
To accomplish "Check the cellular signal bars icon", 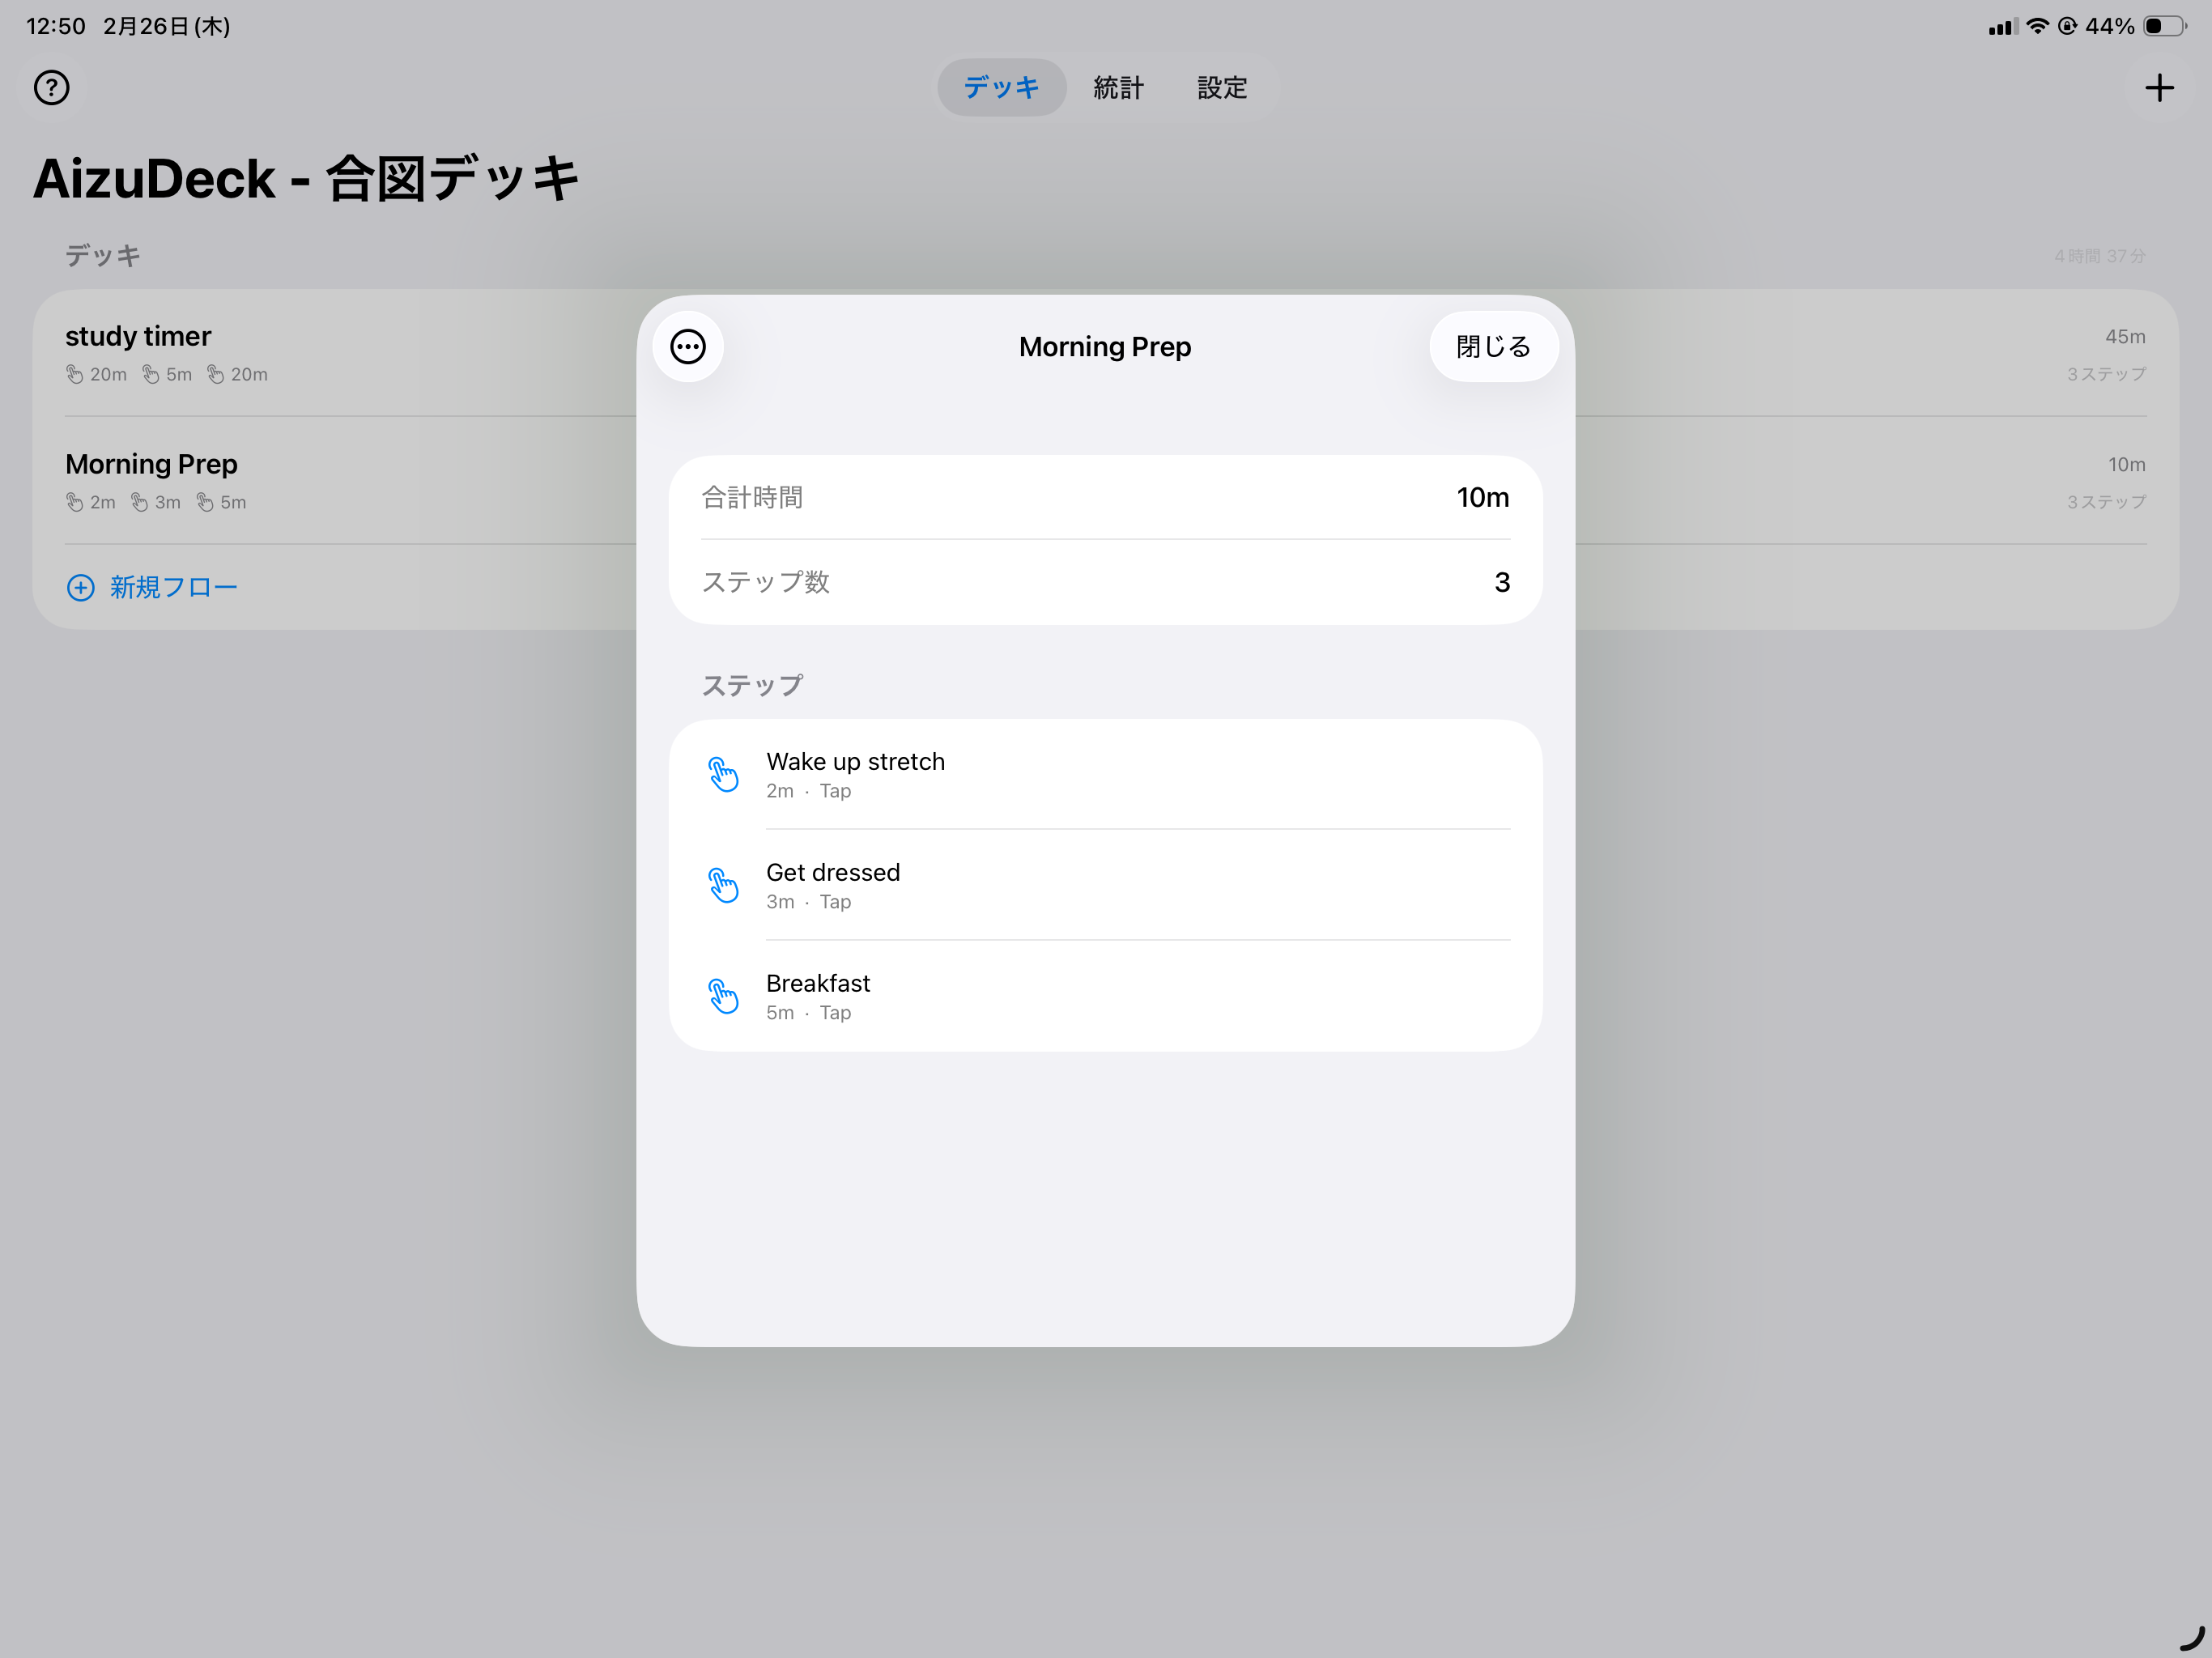I will pyautogui.click(x=2003, y=27).
